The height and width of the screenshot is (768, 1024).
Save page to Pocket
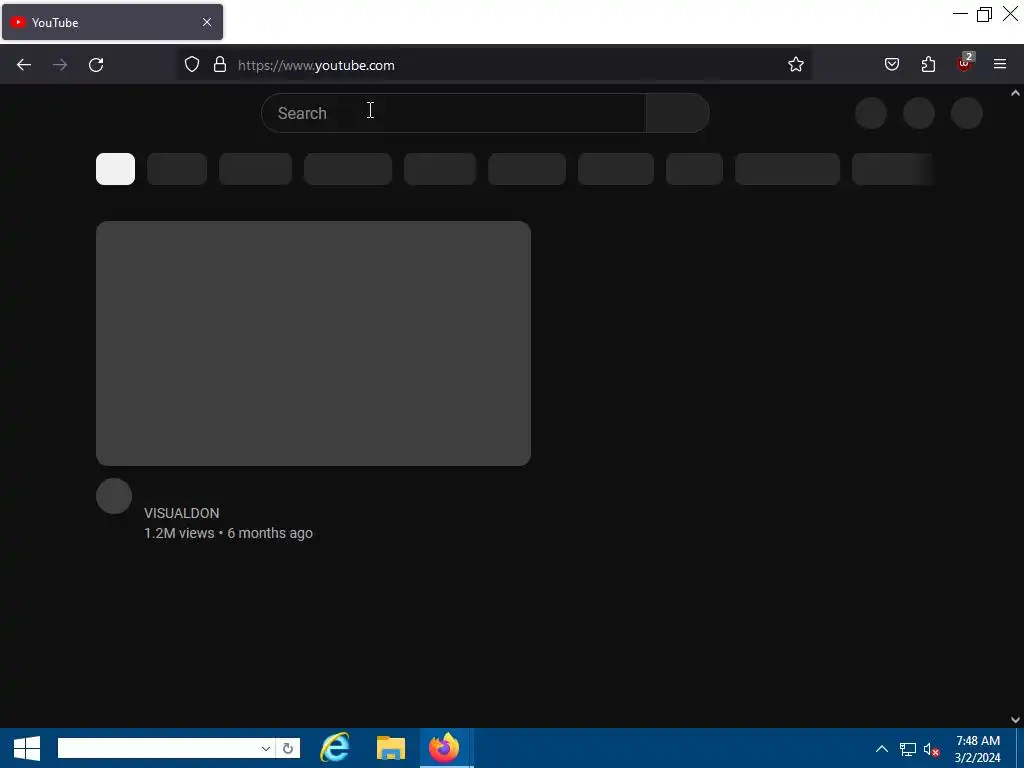(892, 64)
